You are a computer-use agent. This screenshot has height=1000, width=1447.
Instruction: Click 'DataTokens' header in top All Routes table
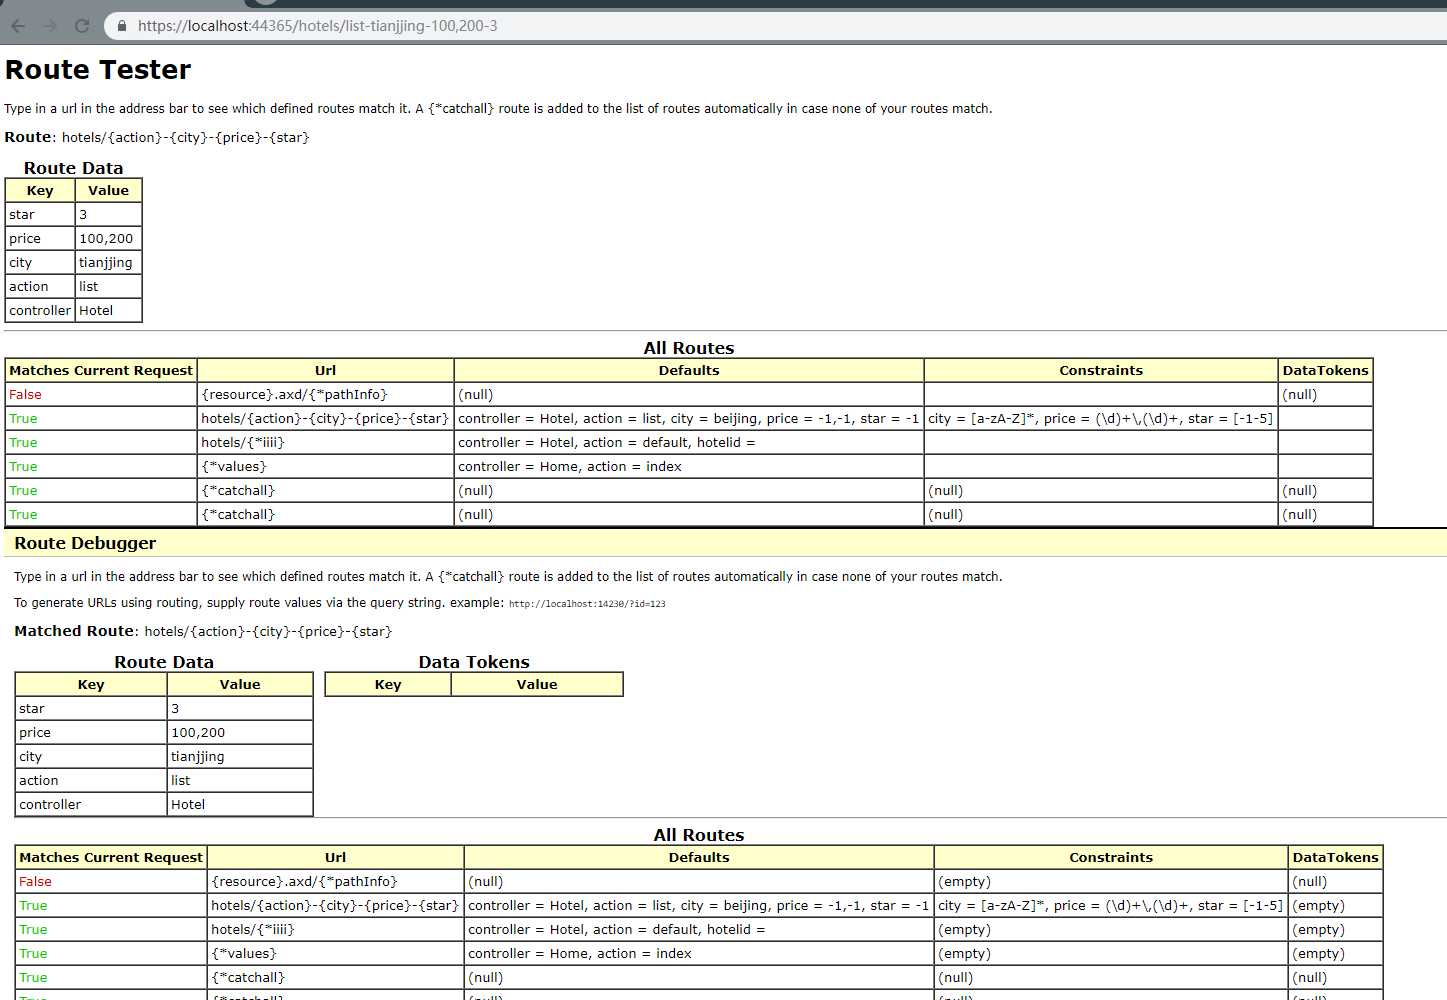(1325, 371)
